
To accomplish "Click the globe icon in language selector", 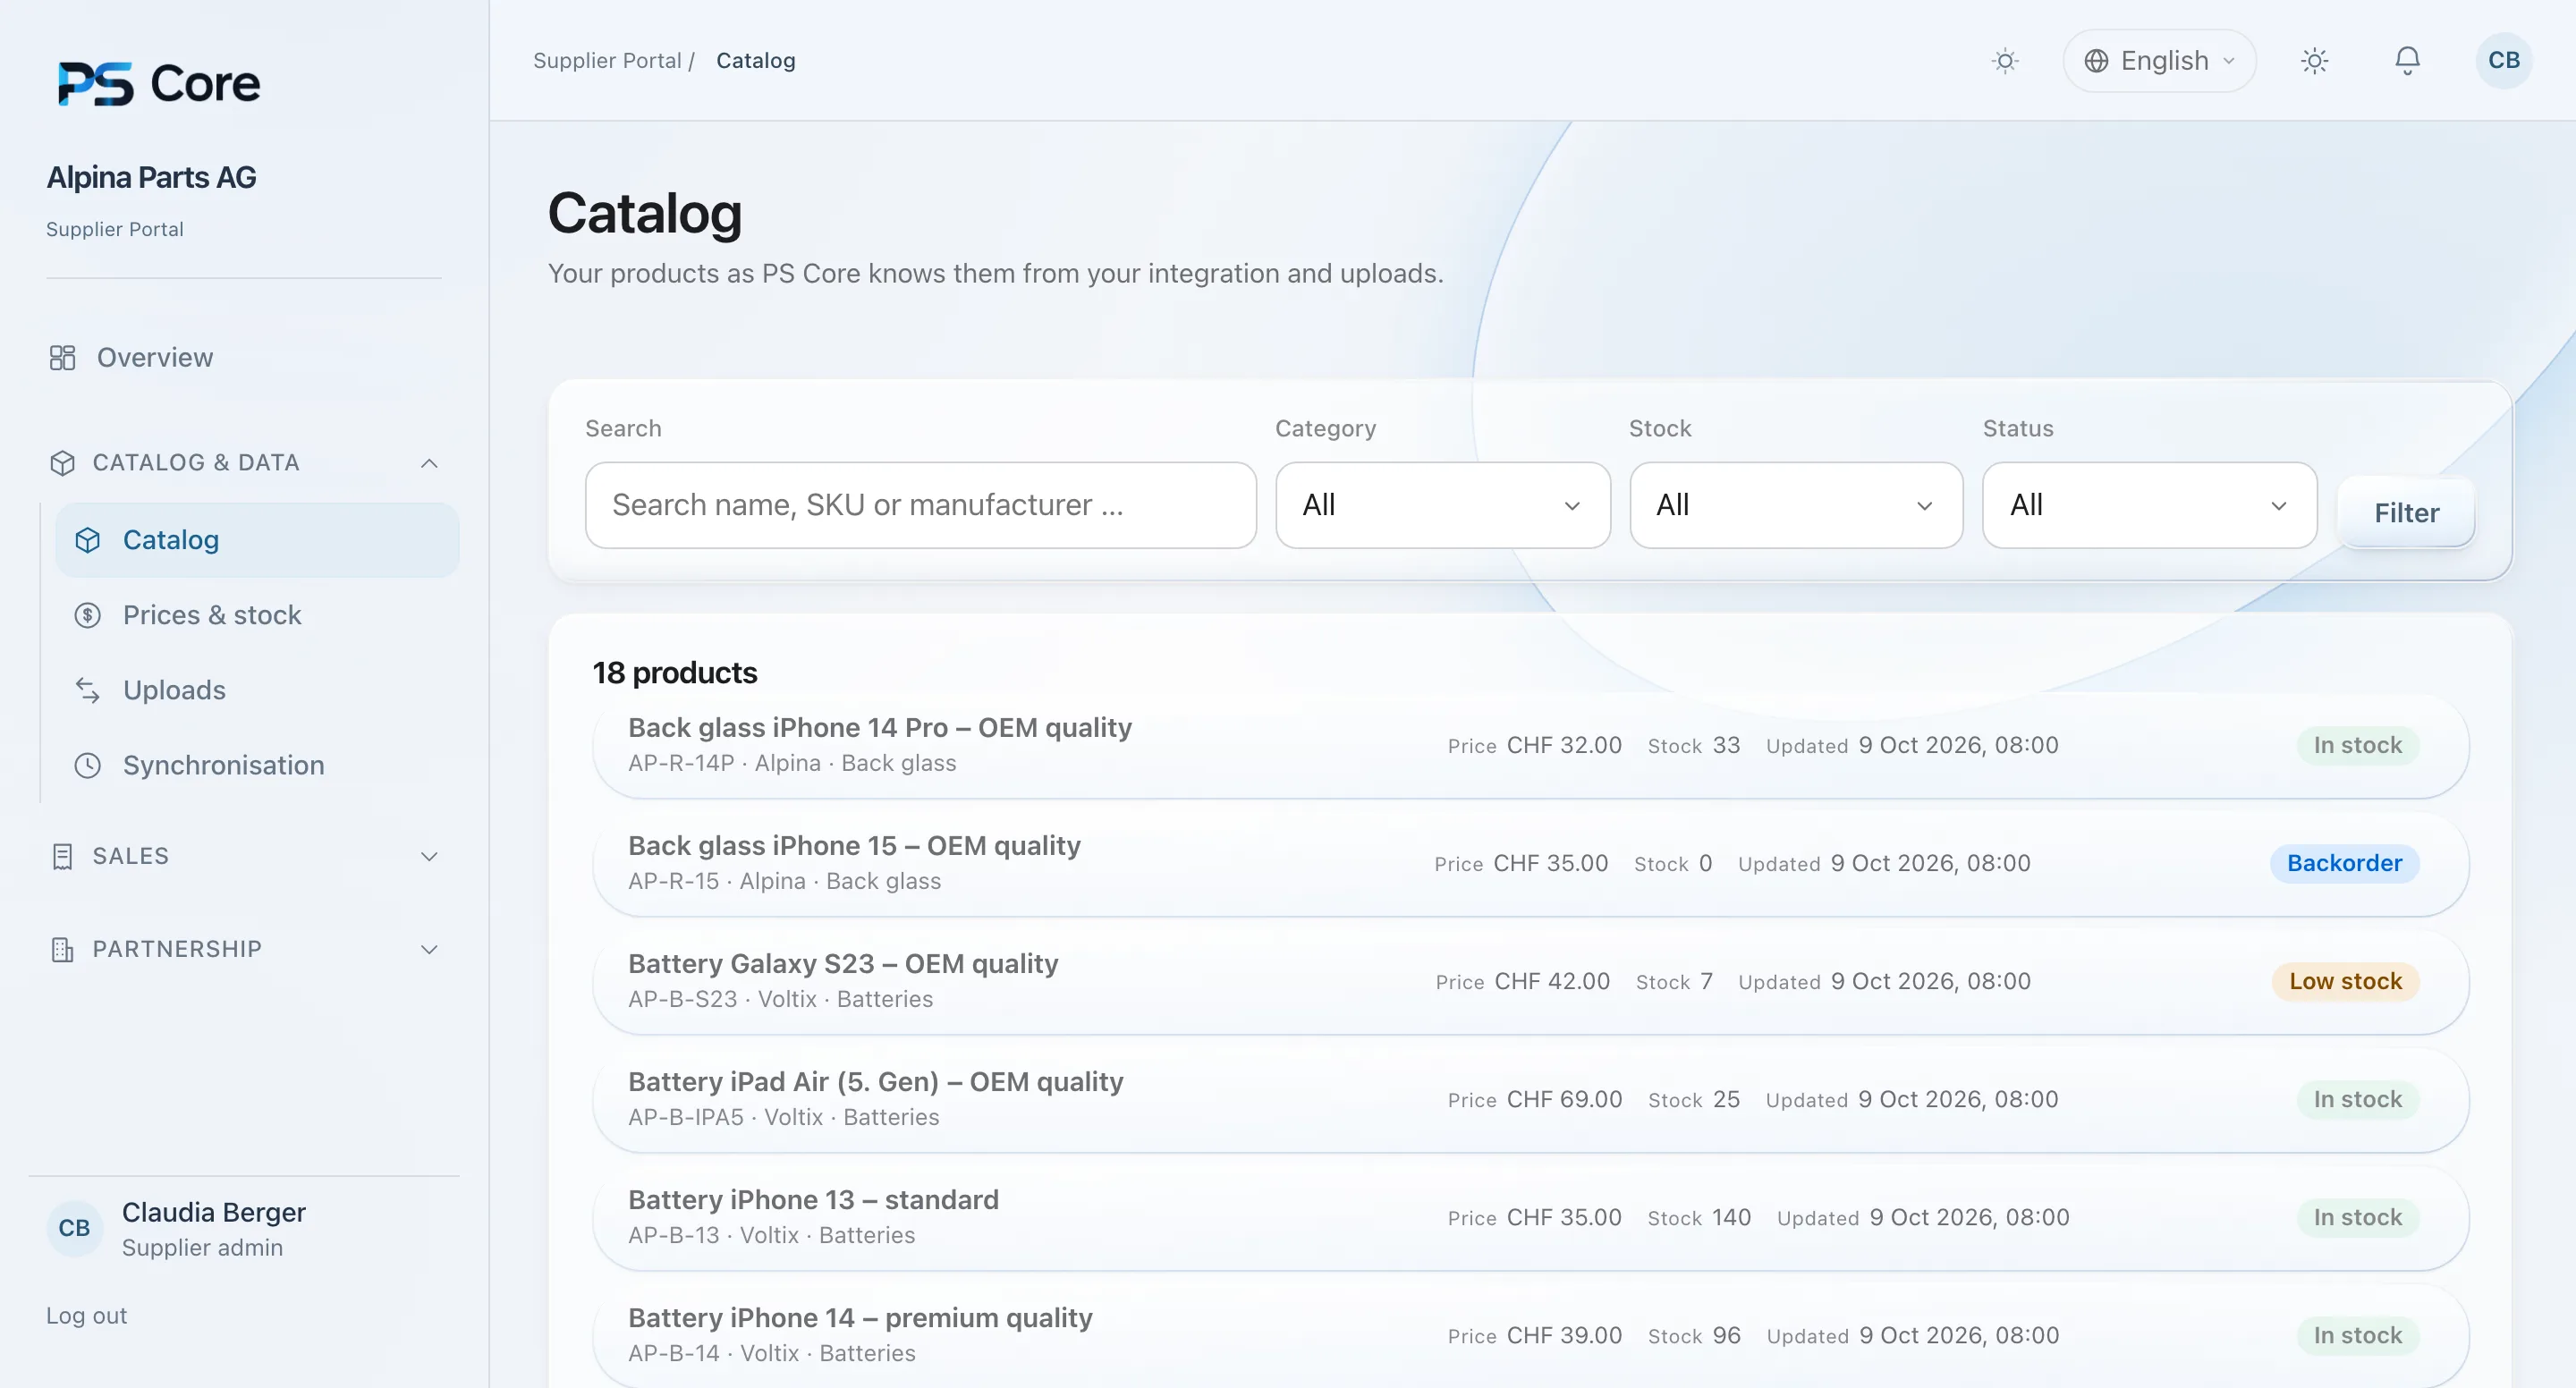I will (x=2096, y=61).
